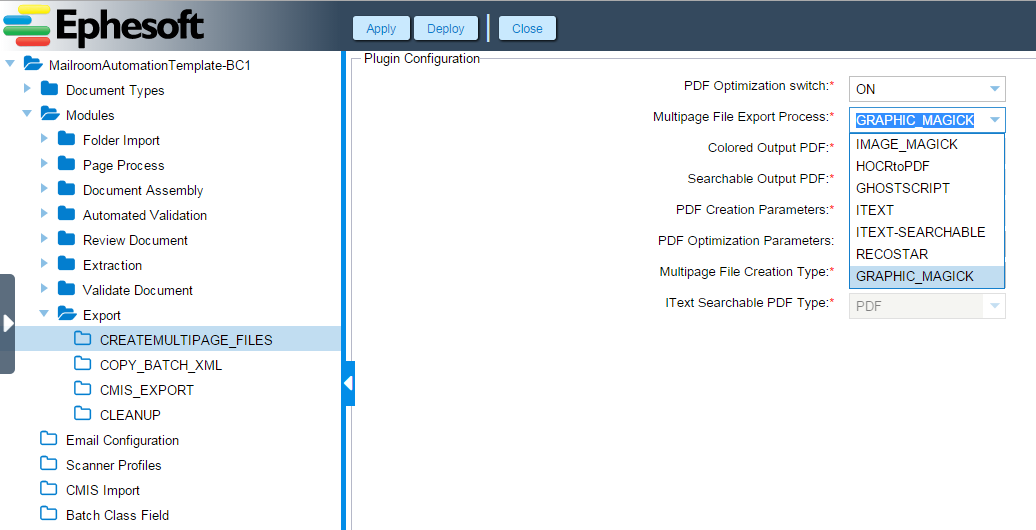Click the Extraction folder icon
1036x530 pixels.
(66, 264)
